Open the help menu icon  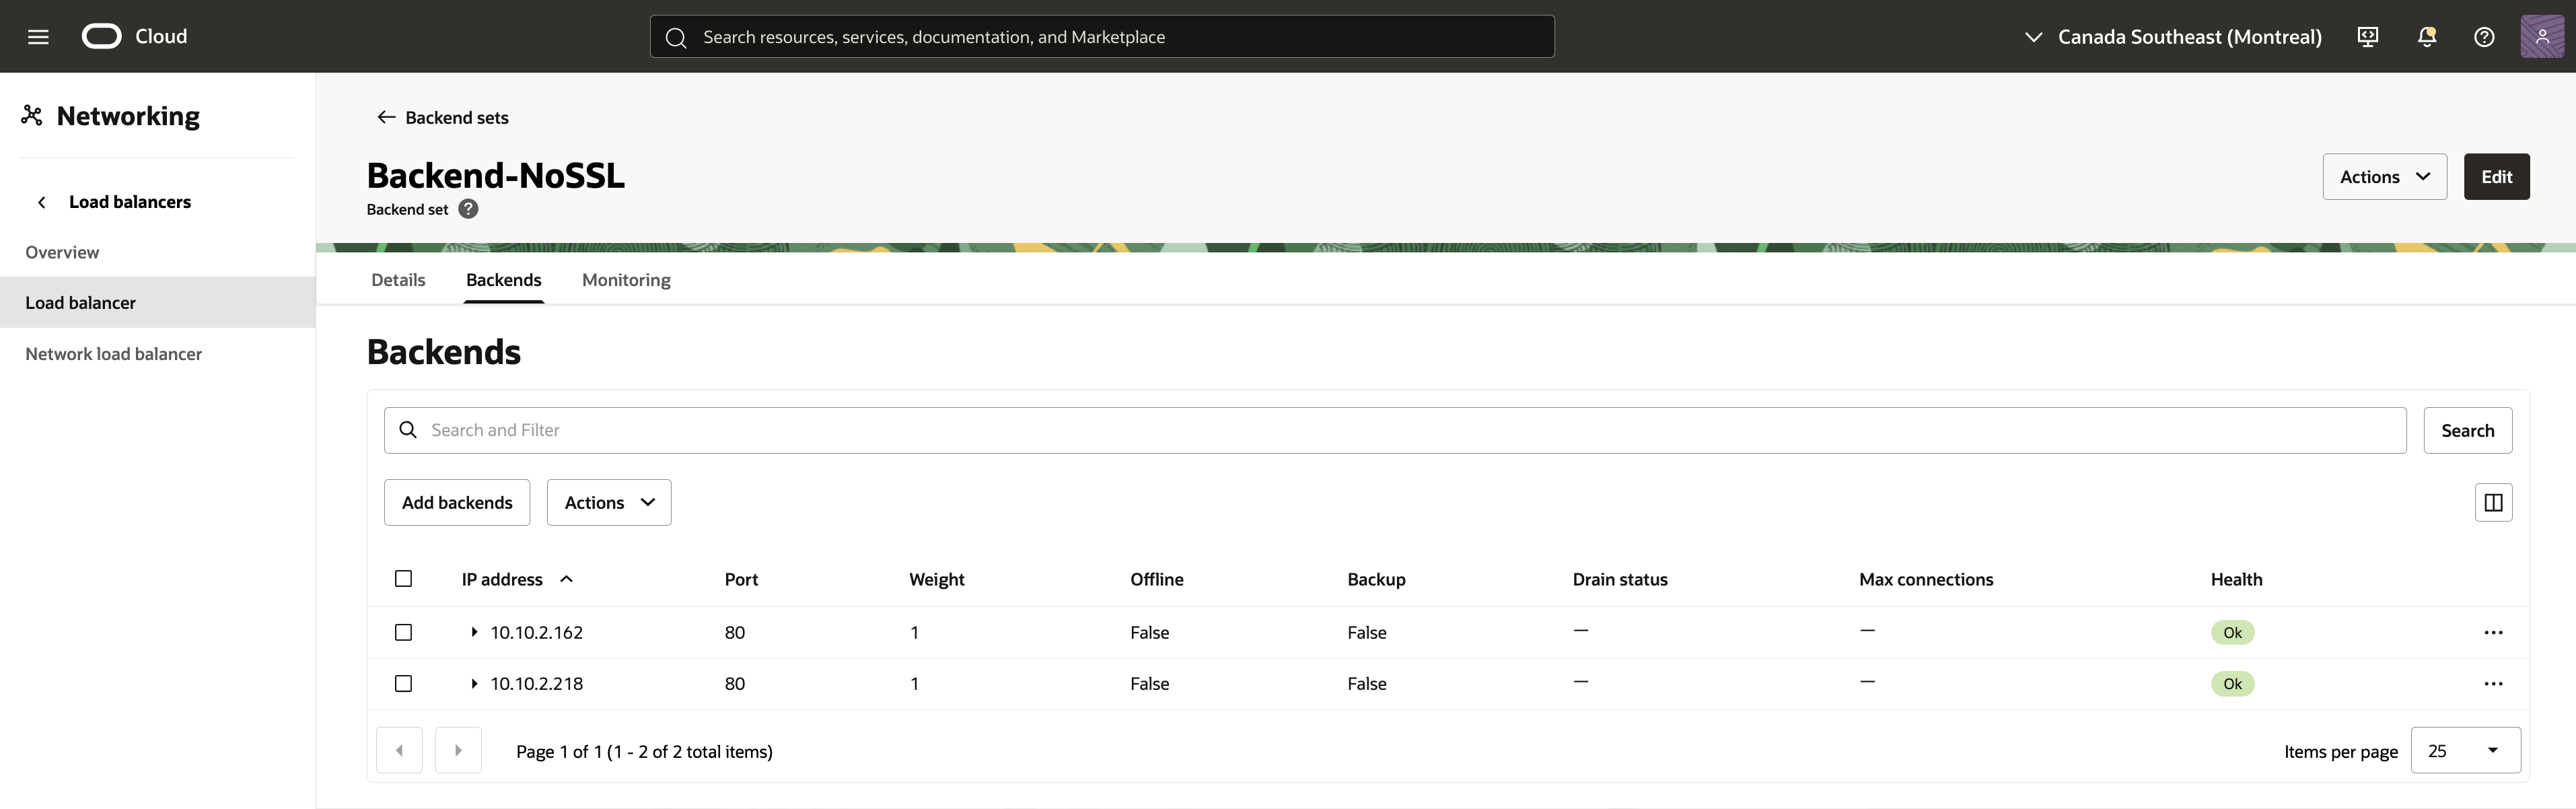click(x=2484, y=36)
